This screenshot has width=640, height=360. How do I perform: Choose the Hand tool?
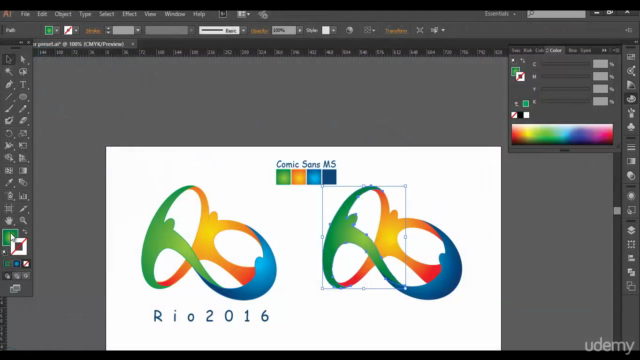tap(9, 221)
